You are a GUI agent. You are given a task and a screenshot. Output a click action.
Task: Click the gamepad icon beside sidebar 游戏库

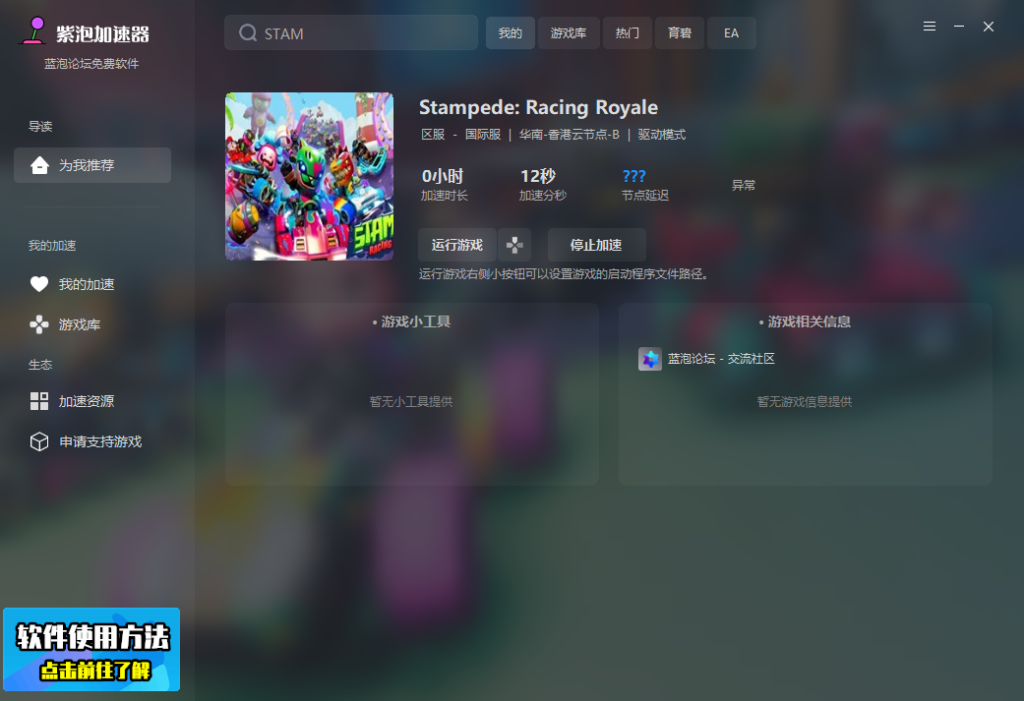click(39, 324)
